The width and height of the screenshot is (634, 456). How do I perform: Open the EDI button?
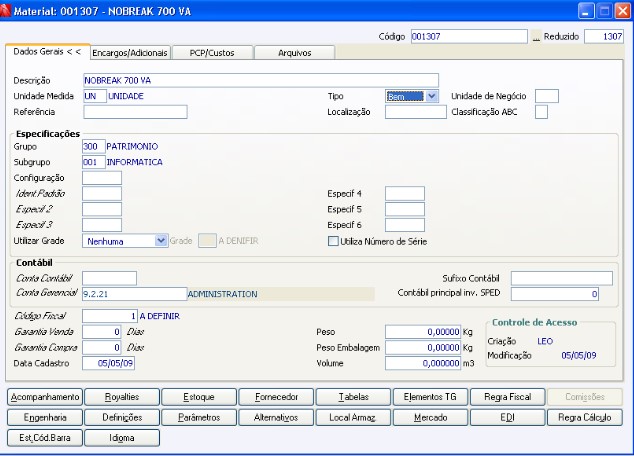click(507, 418)
